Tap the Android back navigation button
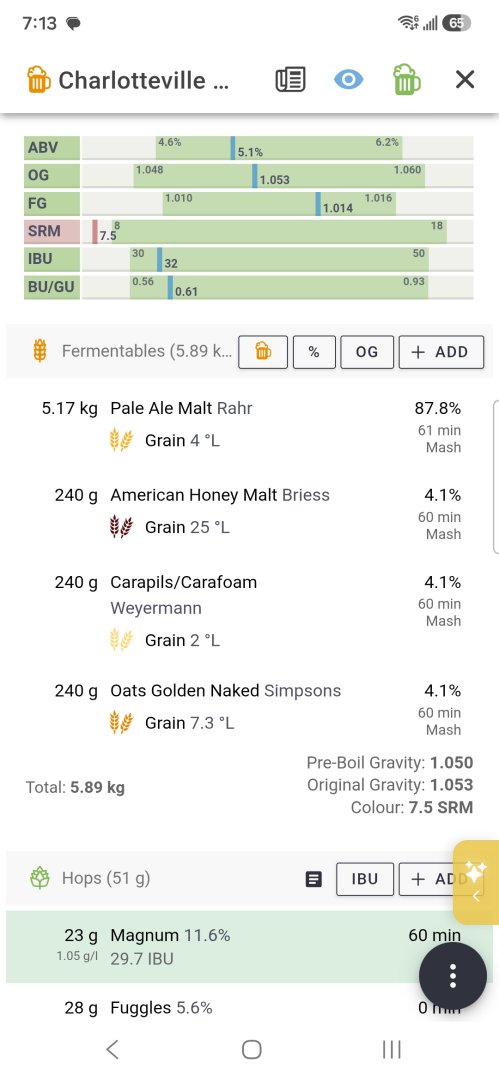499x1080 pixels. click(x=113, y=1049)
